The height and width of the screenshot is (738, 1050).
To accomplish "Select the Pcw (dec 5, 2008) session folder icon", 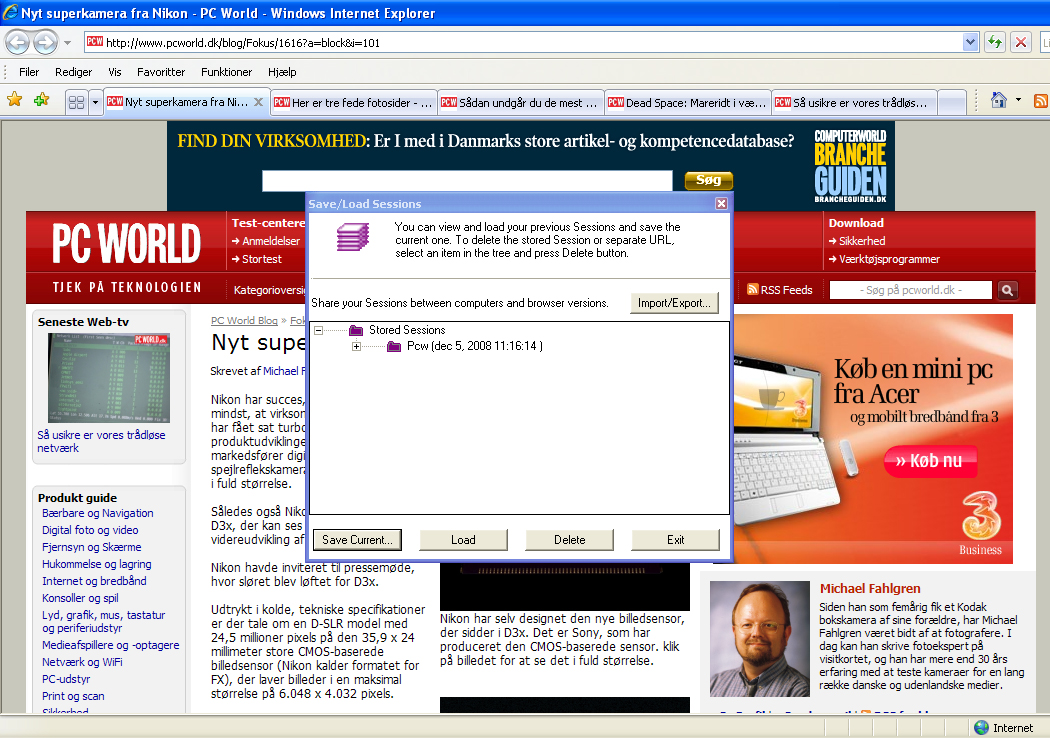I will pos(394,346).
